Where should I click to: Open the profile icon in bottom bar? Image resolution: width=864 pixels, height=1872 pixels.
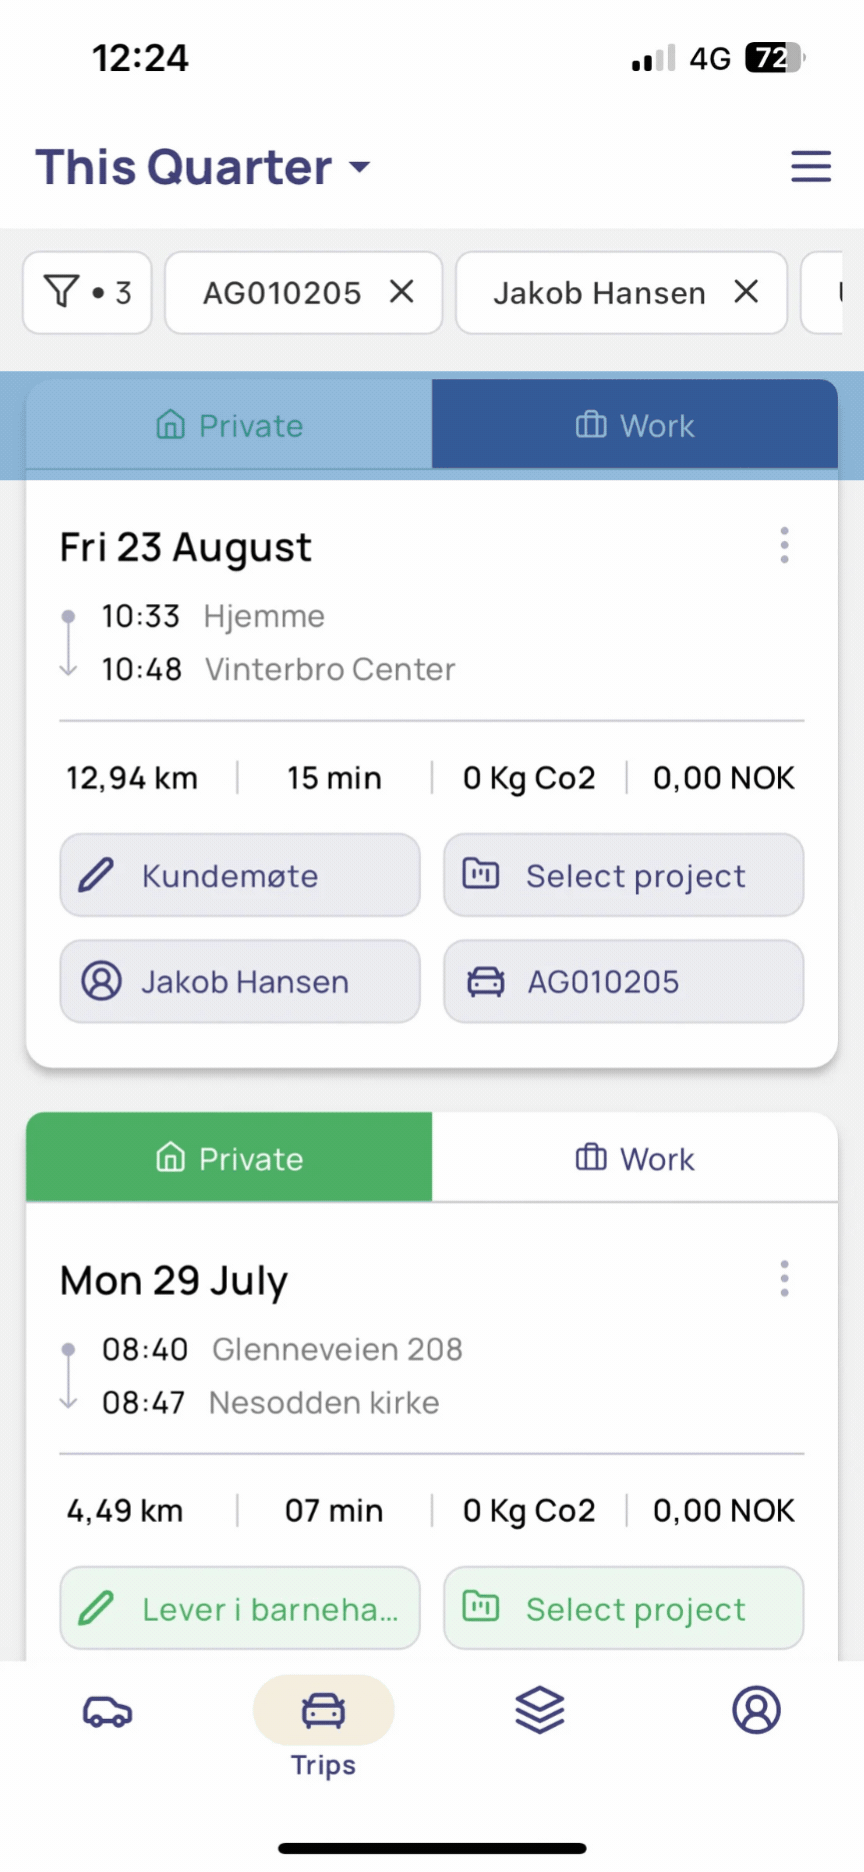[x=756, y=1710]
